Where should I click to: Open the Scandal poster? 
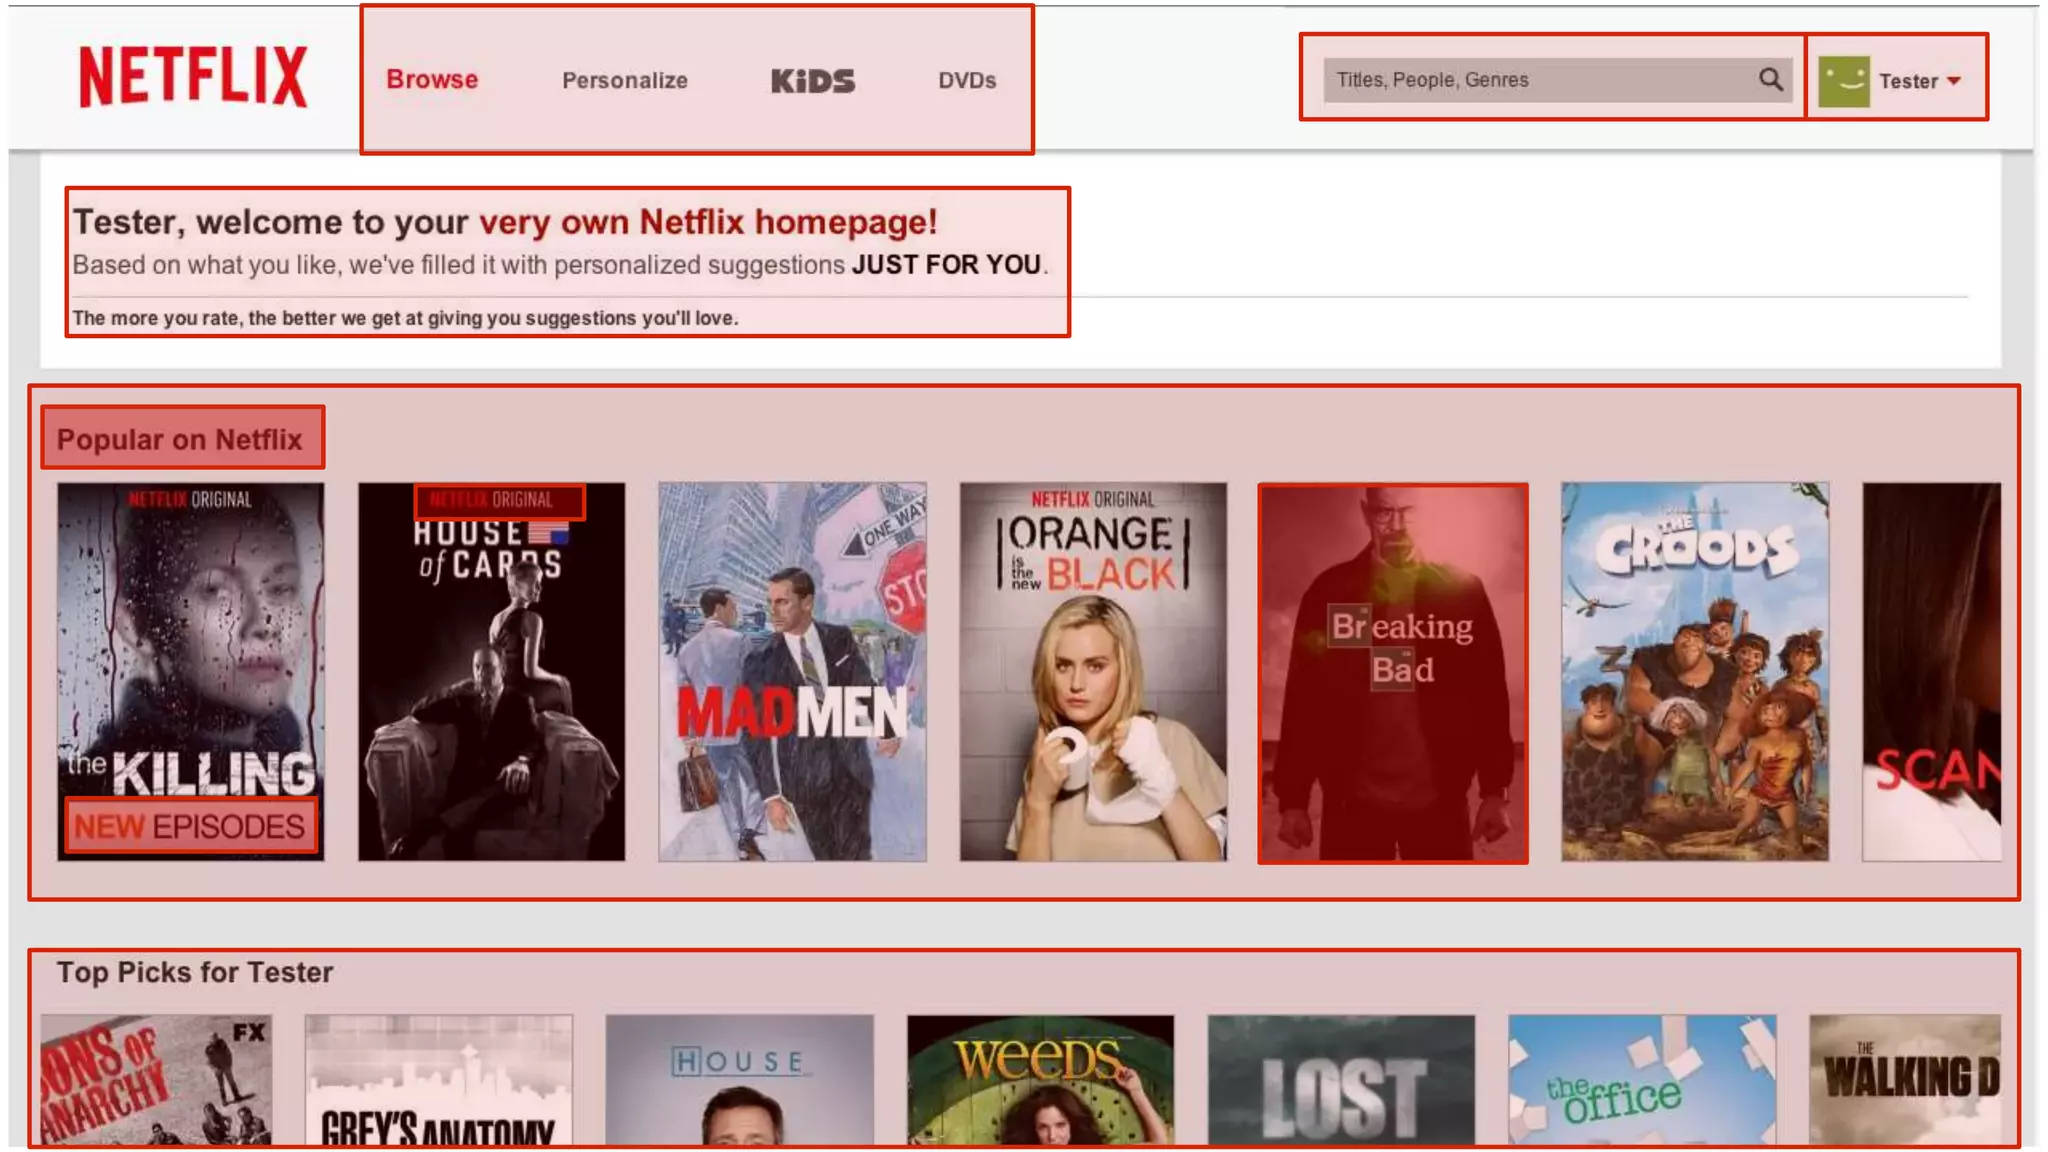pyautogui.click(x=1931, y=671)
